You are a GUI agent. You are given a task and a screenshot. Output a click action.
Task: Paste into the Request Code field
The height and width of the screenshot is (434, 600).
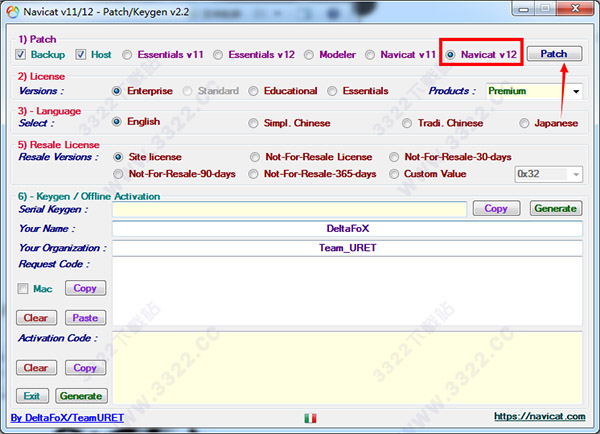click(85, 318)
